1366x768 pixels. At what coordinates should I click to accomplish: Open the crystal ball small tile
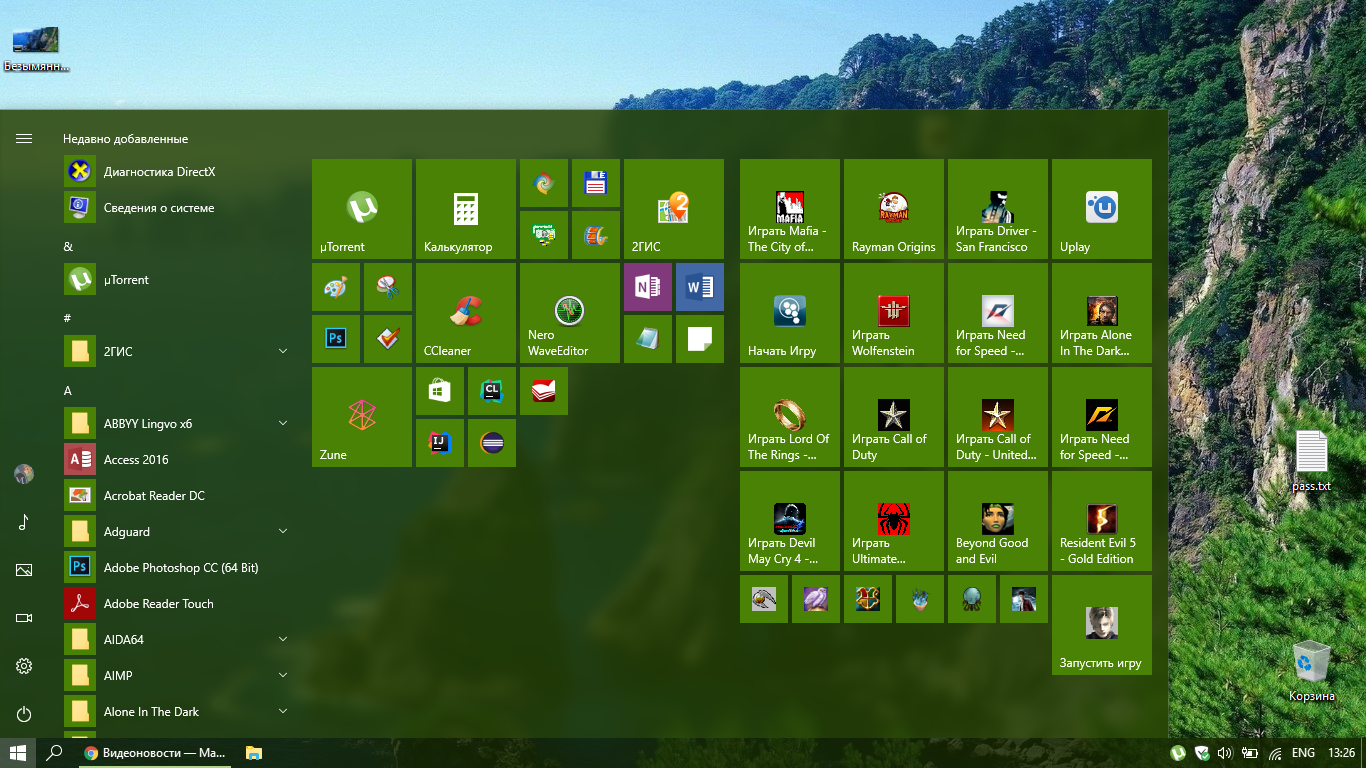tap(972, 599)
